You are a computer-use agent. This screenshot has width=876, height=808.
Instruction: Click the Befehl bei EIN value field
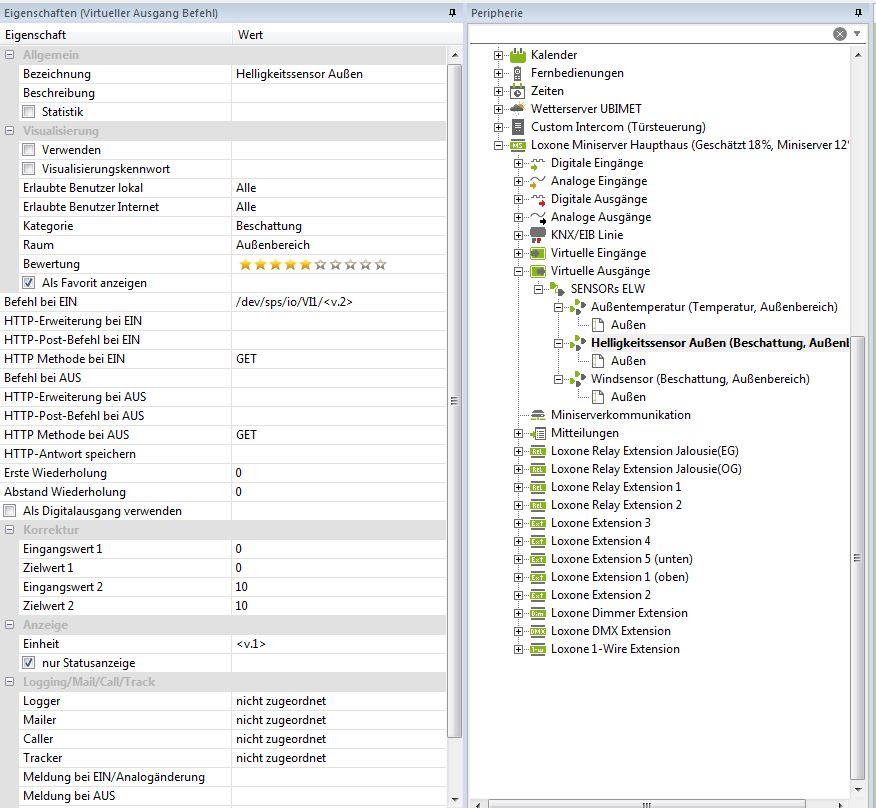coord(340,302)
